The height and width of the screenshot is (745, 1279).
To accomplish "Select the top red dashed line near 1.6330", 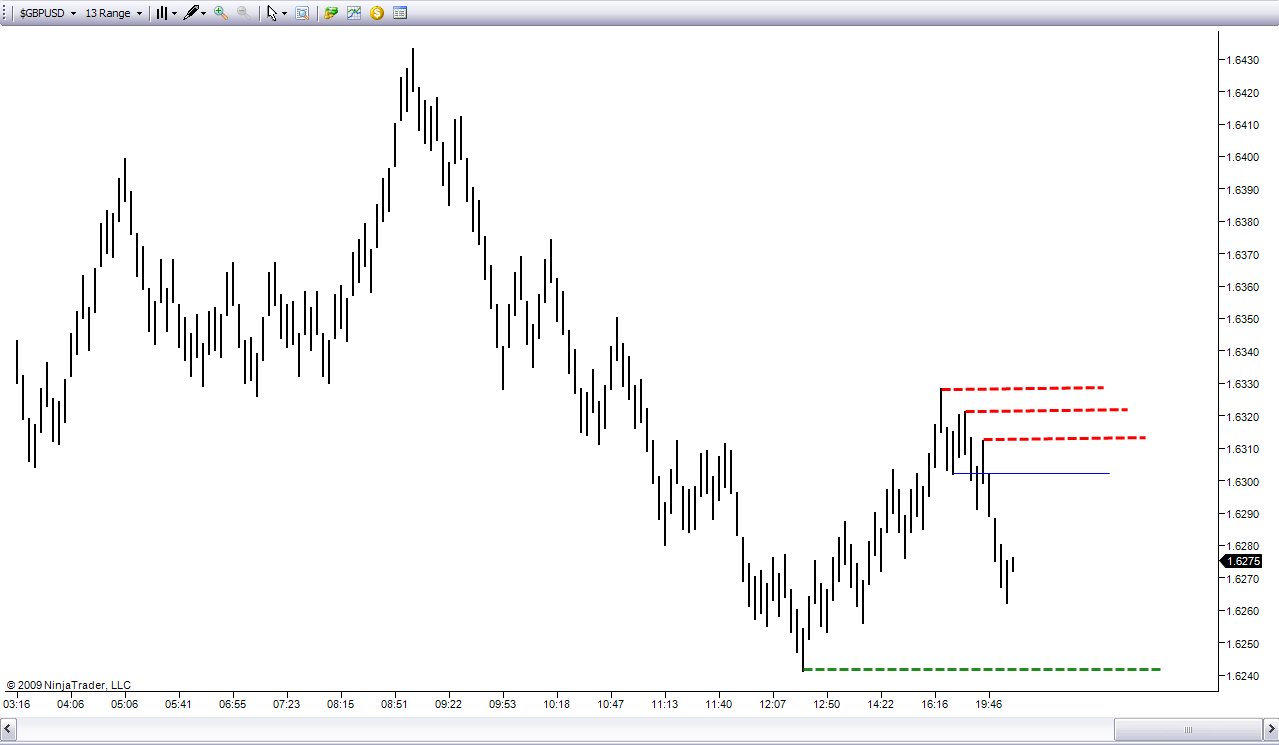I will 1022,388.
